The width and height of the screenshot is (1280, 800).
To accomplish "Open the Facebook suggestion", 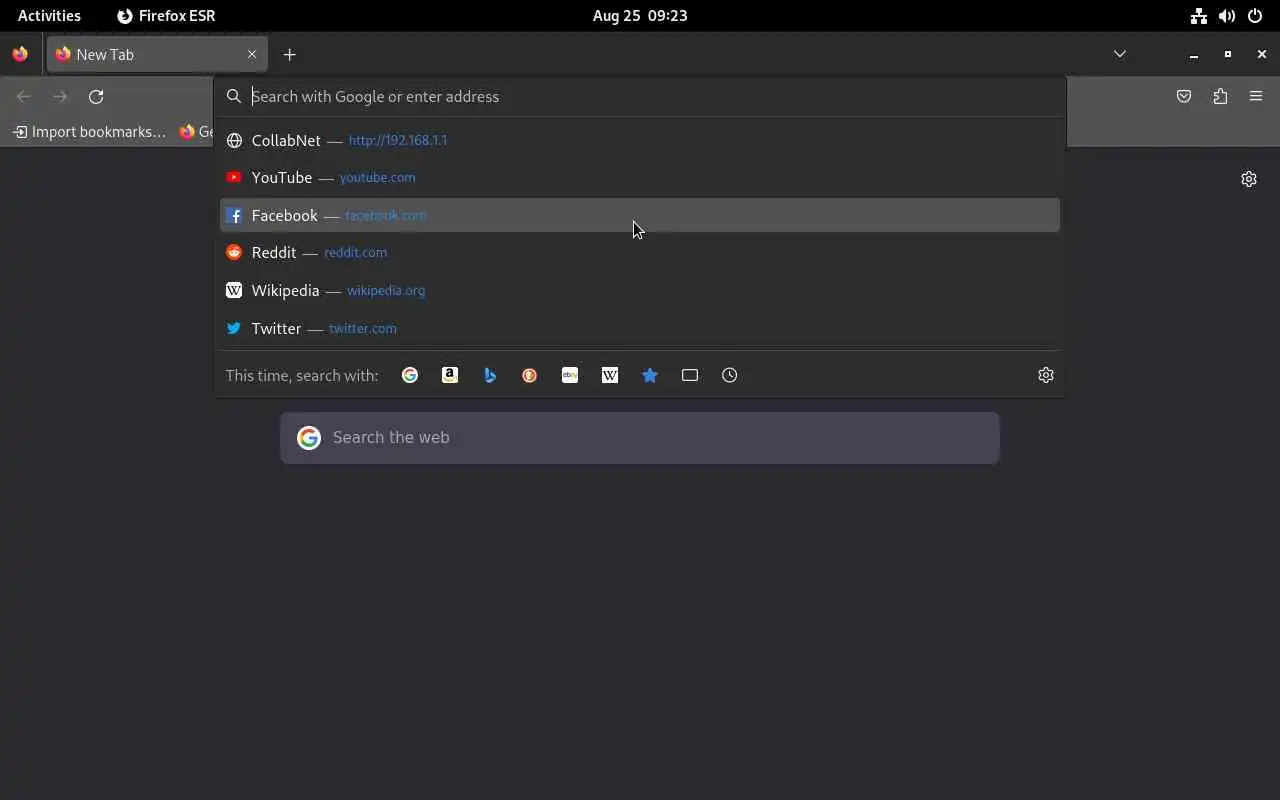I will [640, 215].
